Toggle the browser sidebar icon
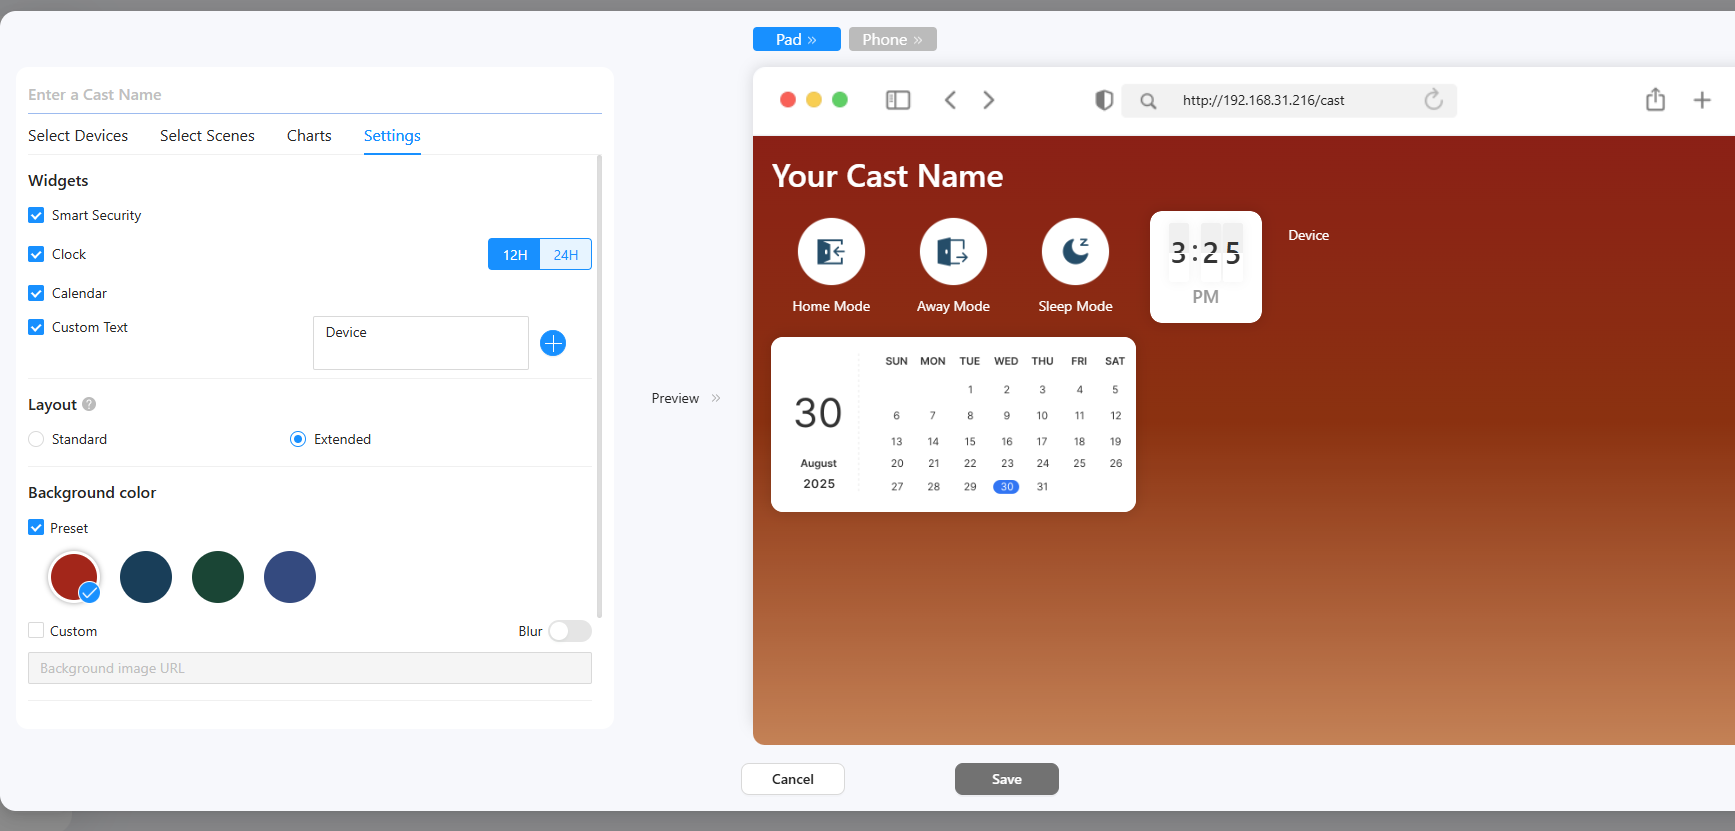The height and width of the screenshot is (831, 1735). [898, 100]
